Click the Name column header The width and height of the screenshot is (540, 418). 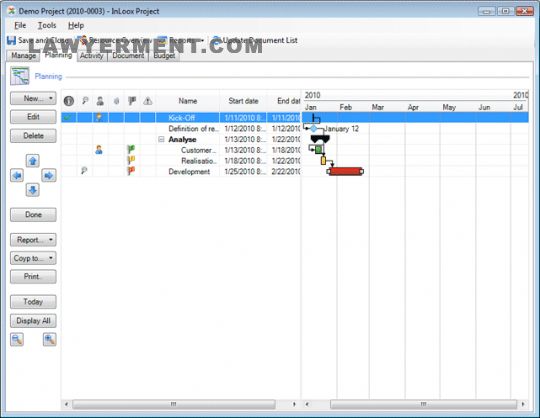188,101
